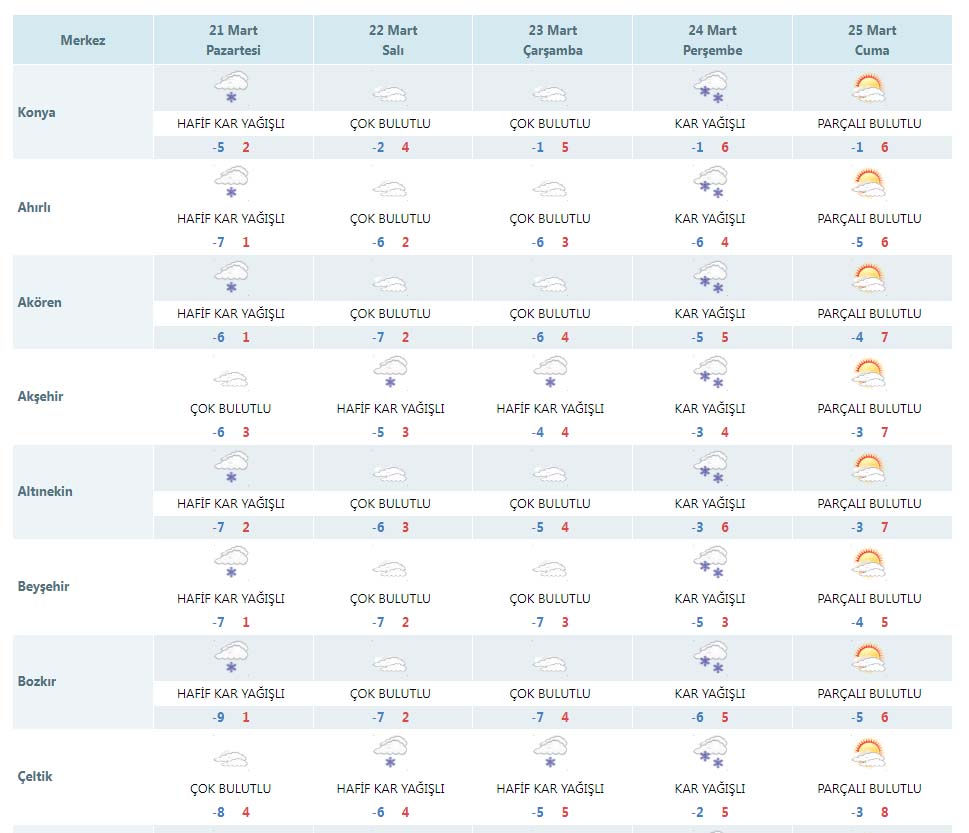Click Çeltik's light snow icon for Salı
The height and width of the screenshot is (833, 969).
click(389, 753)
